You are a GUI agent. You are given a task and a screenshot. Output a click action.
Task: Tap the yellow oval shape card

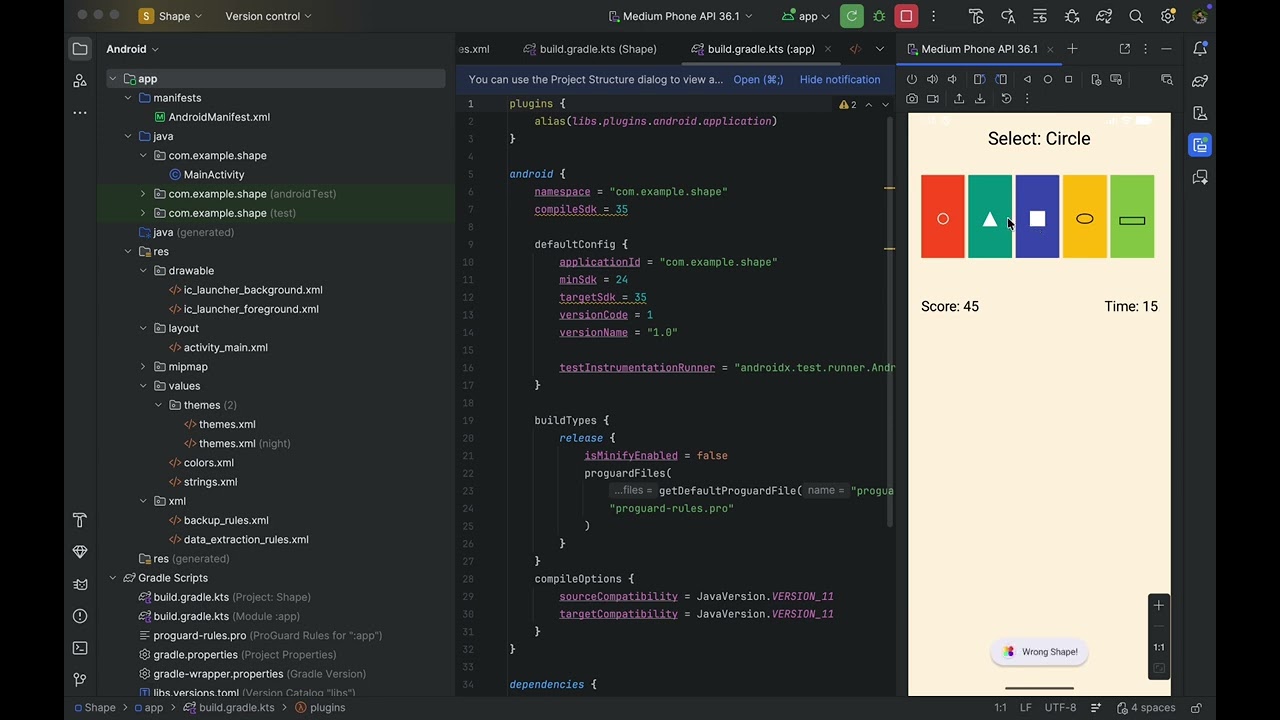click(1085, 217)
